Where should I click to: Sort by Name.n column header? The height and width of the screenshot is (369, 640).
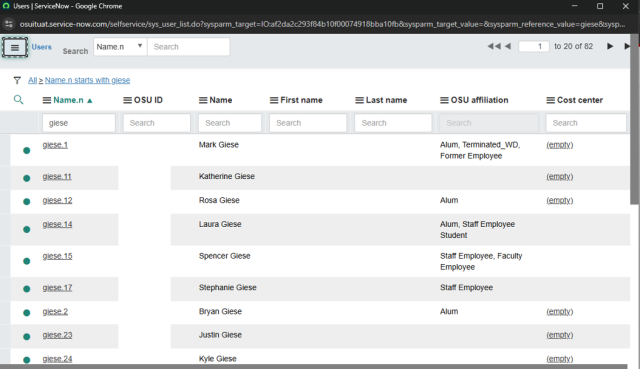click(68, 100)
